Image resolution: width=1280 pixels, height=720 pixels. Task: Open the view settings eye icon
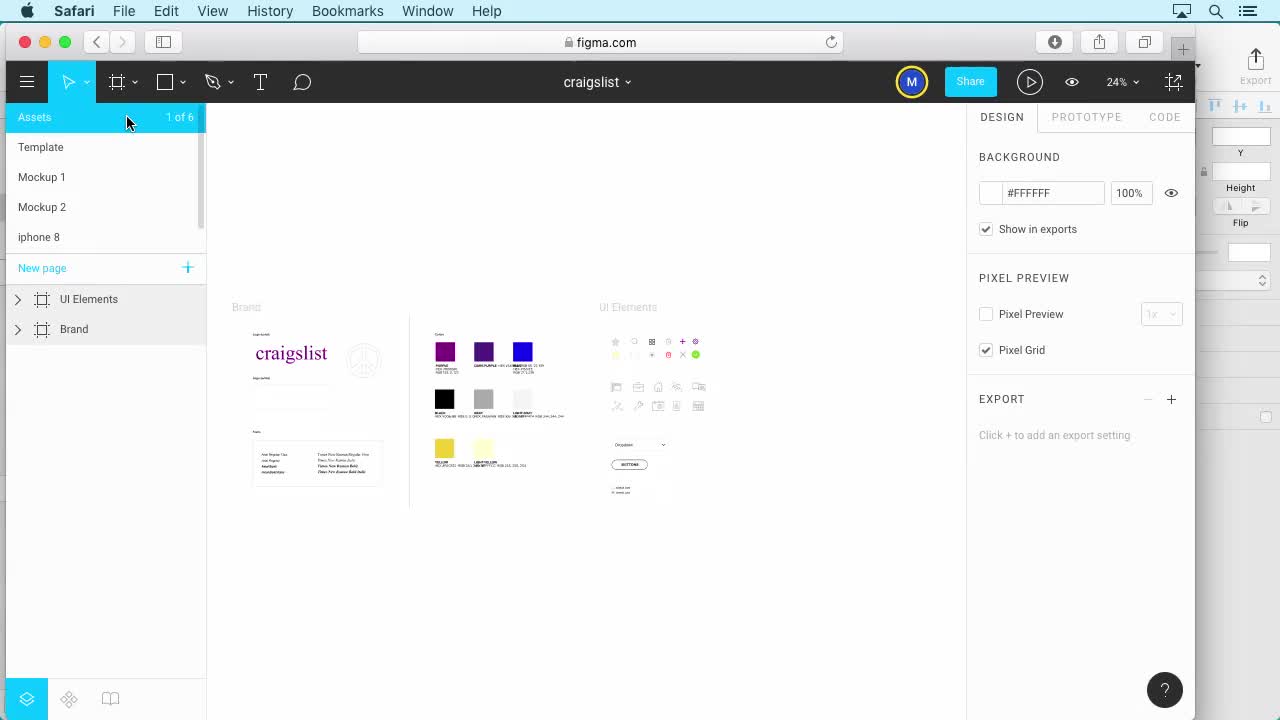1072,82
